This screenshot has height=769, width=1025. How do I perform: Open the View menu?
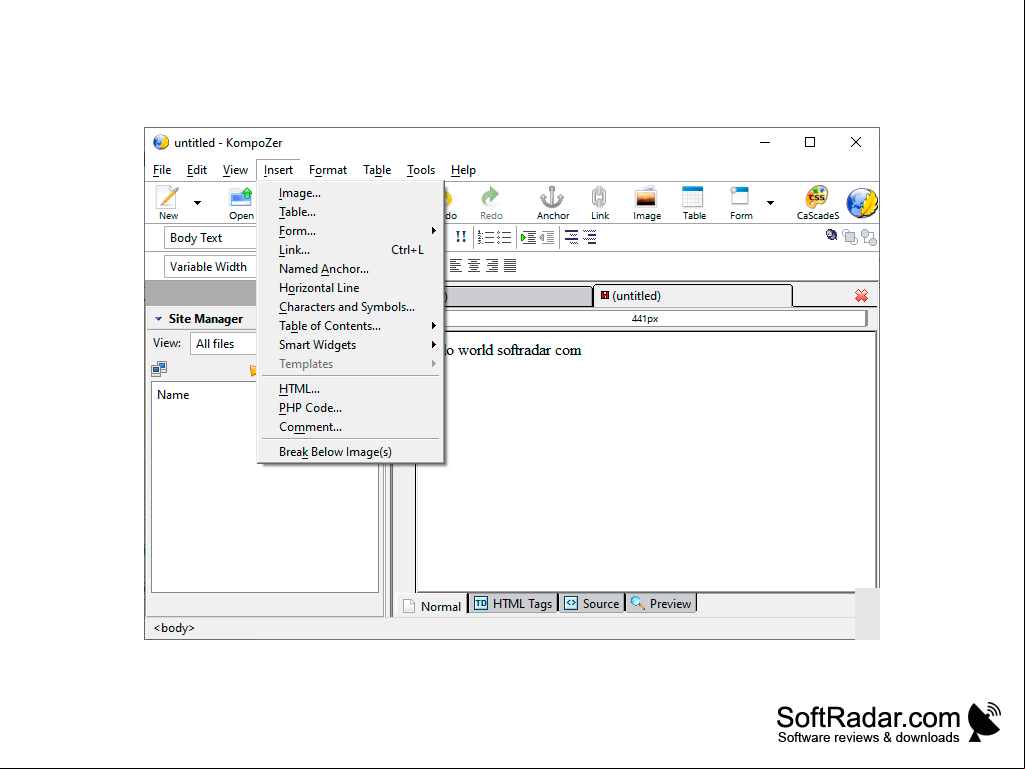click(x=235, y=170)
